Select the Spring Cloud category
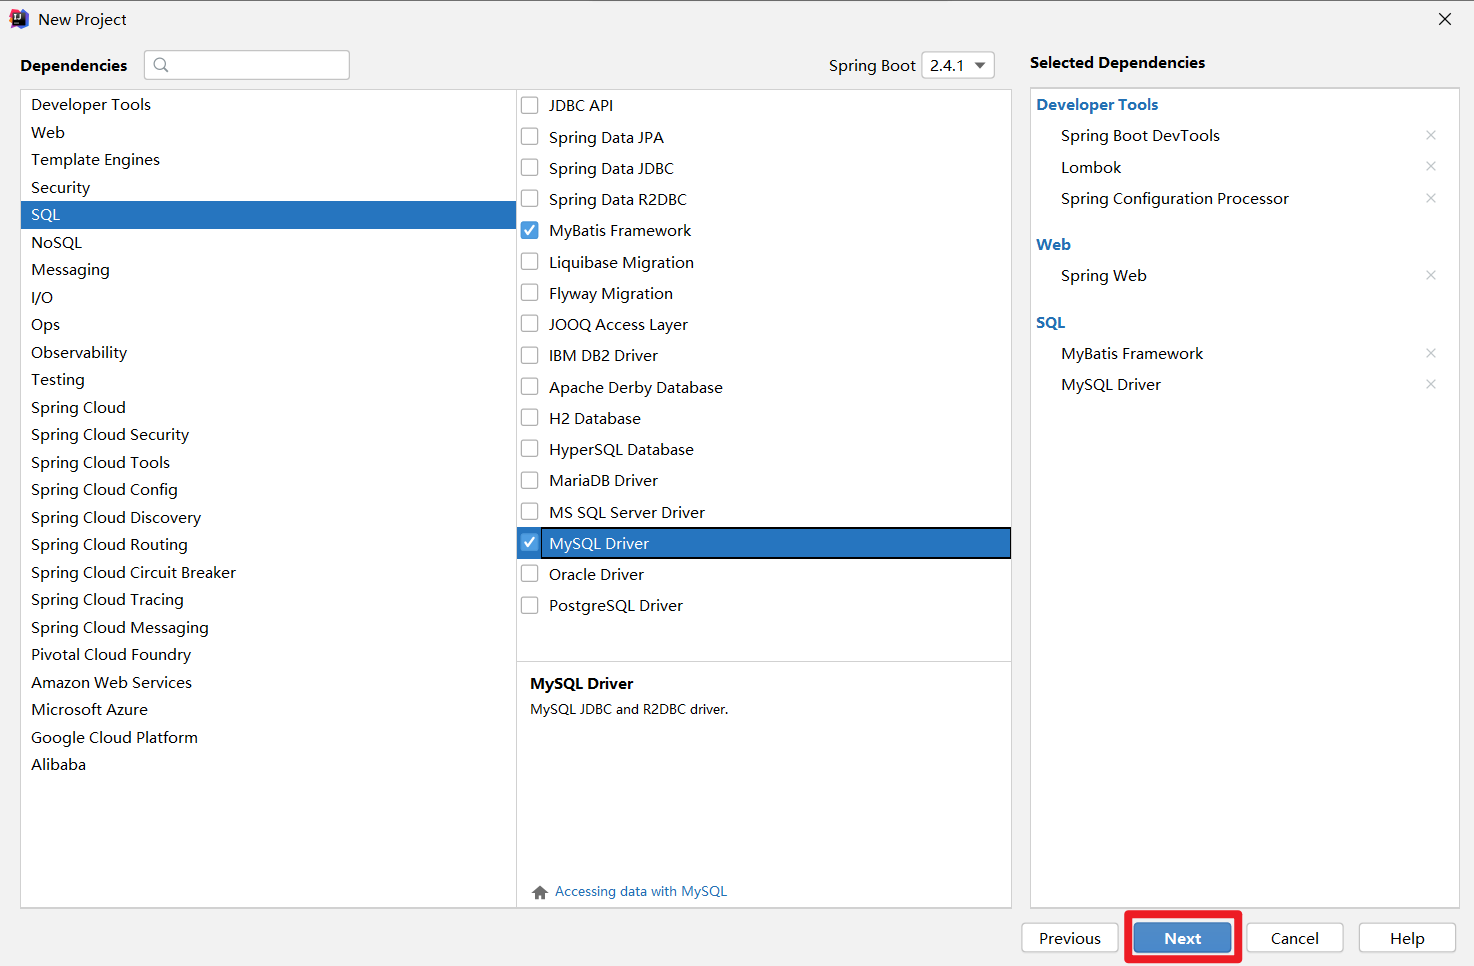 [268, 407]
